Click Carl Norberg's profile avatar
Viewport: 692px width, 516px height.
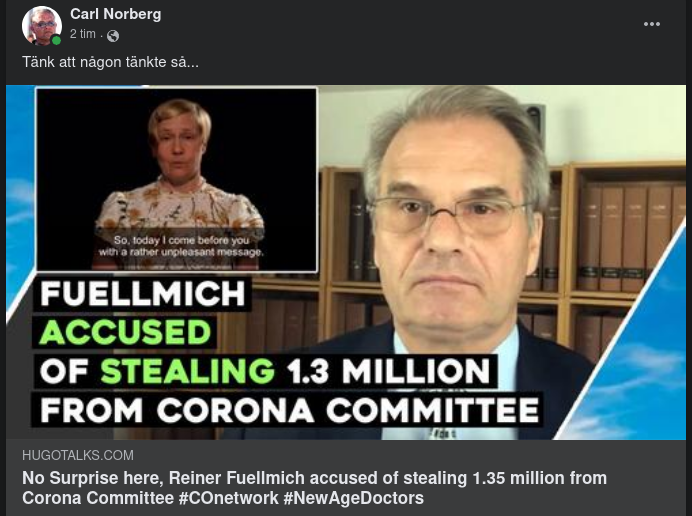coord(42,25)
